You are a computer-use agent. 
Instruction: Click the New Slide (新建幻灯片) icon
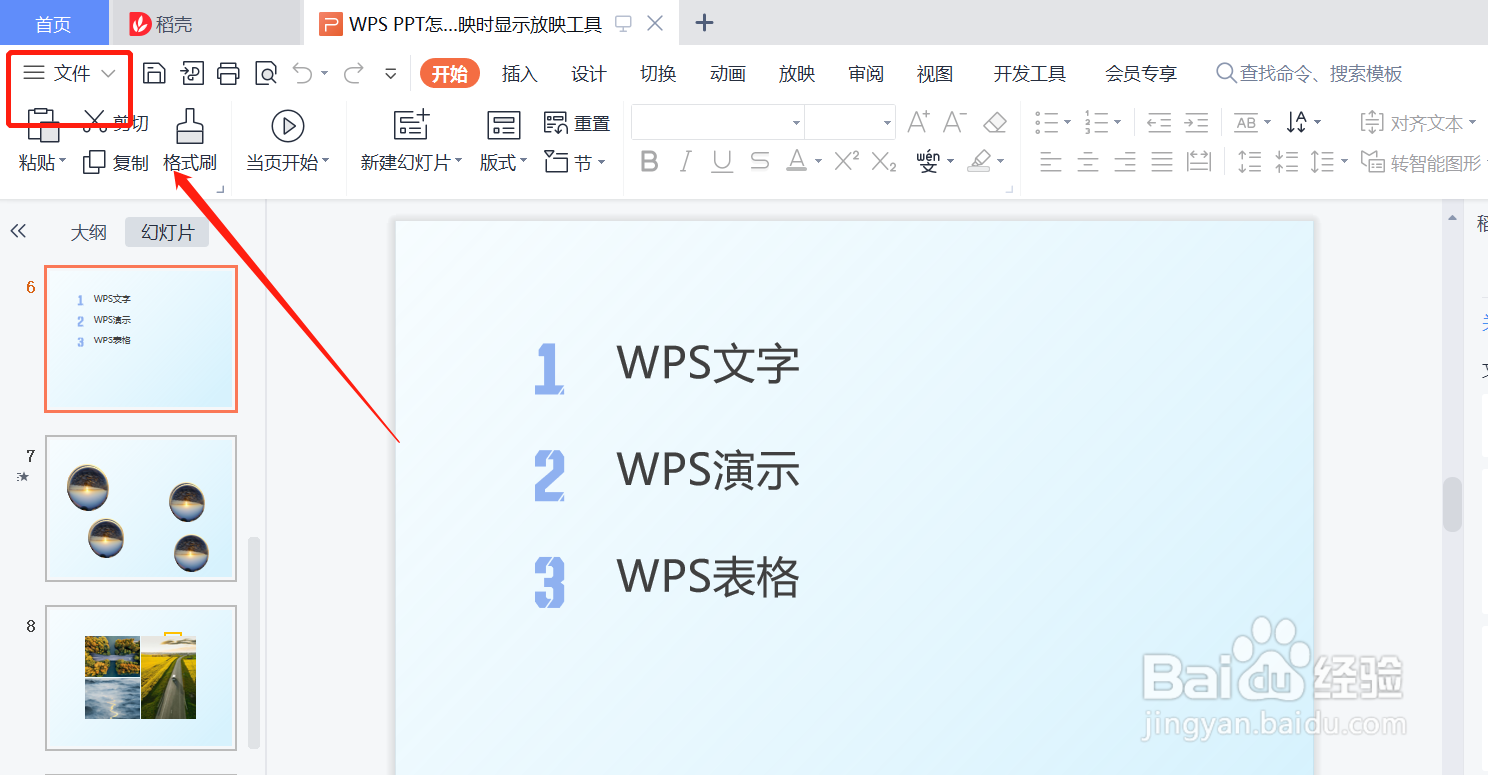tap(411, 125)
